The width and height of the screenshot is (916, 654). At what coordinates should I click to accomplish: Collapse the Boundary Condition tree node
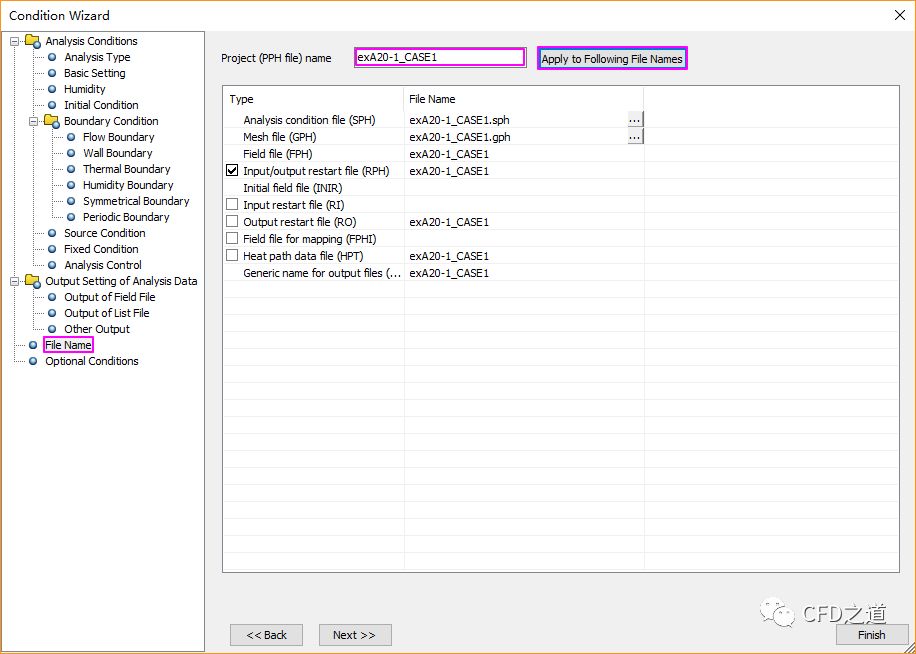pyautogui.click(x=34, y=121)
